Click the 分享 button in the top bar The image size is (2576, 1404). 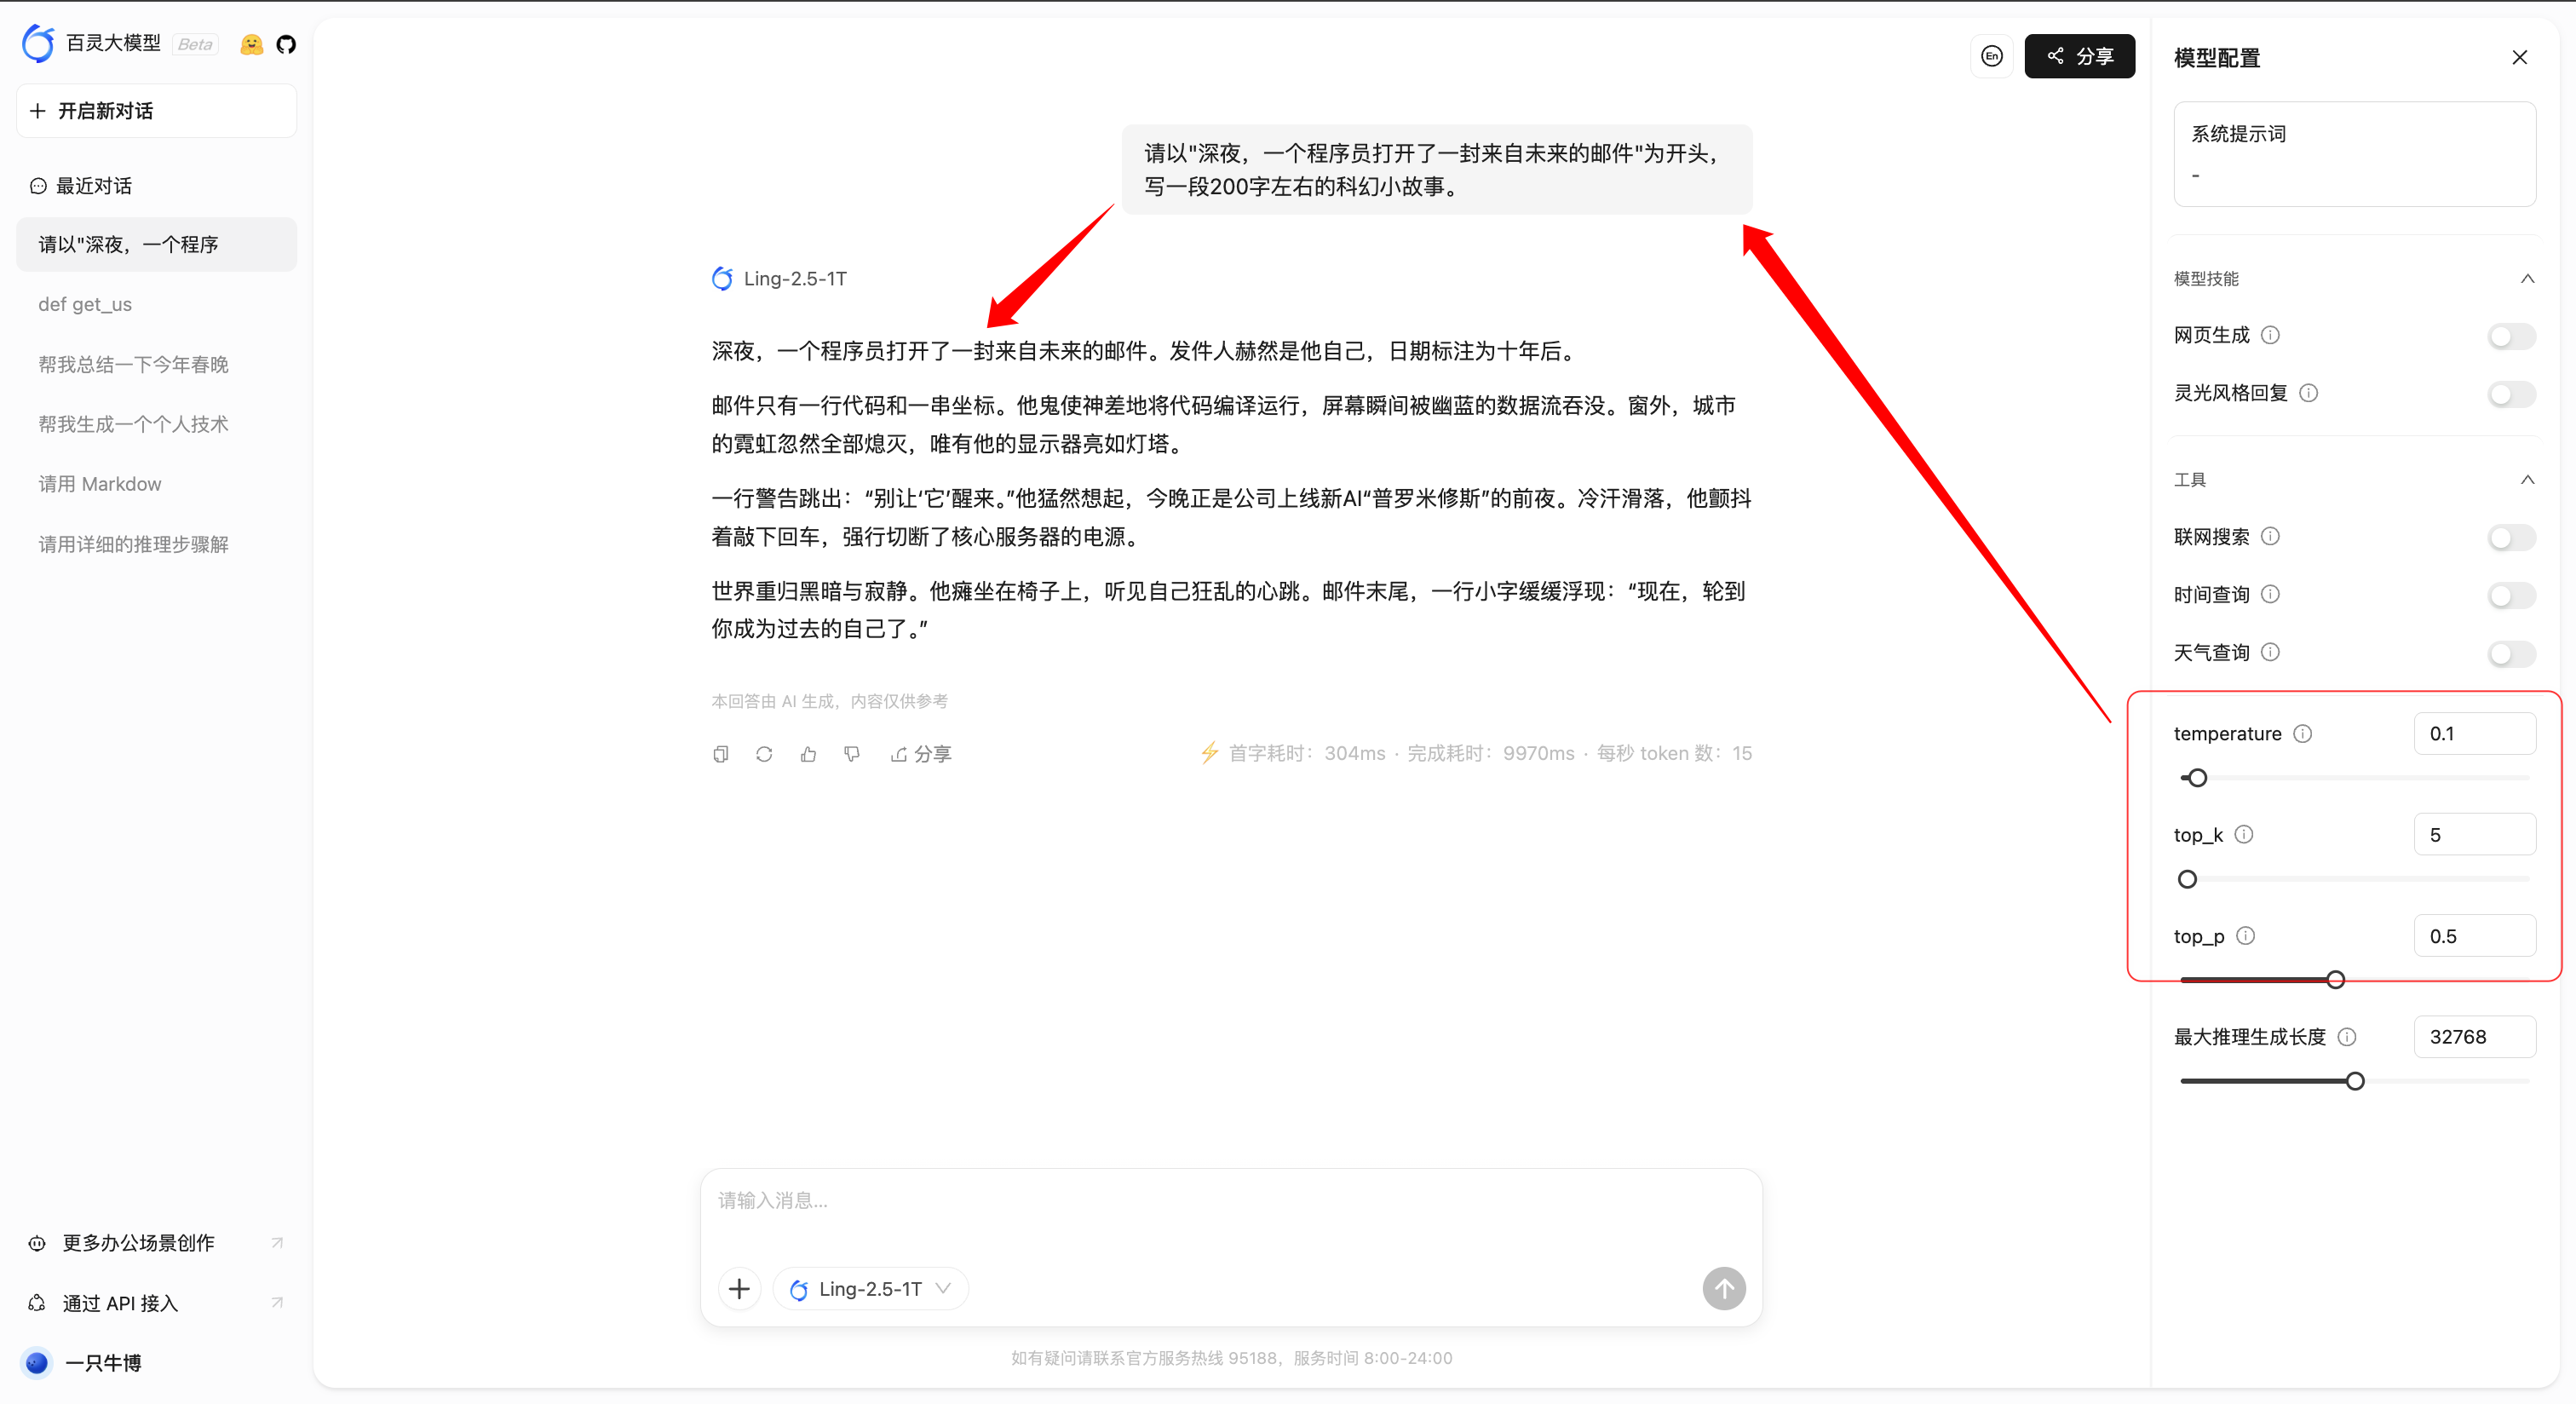[2079, 56]
